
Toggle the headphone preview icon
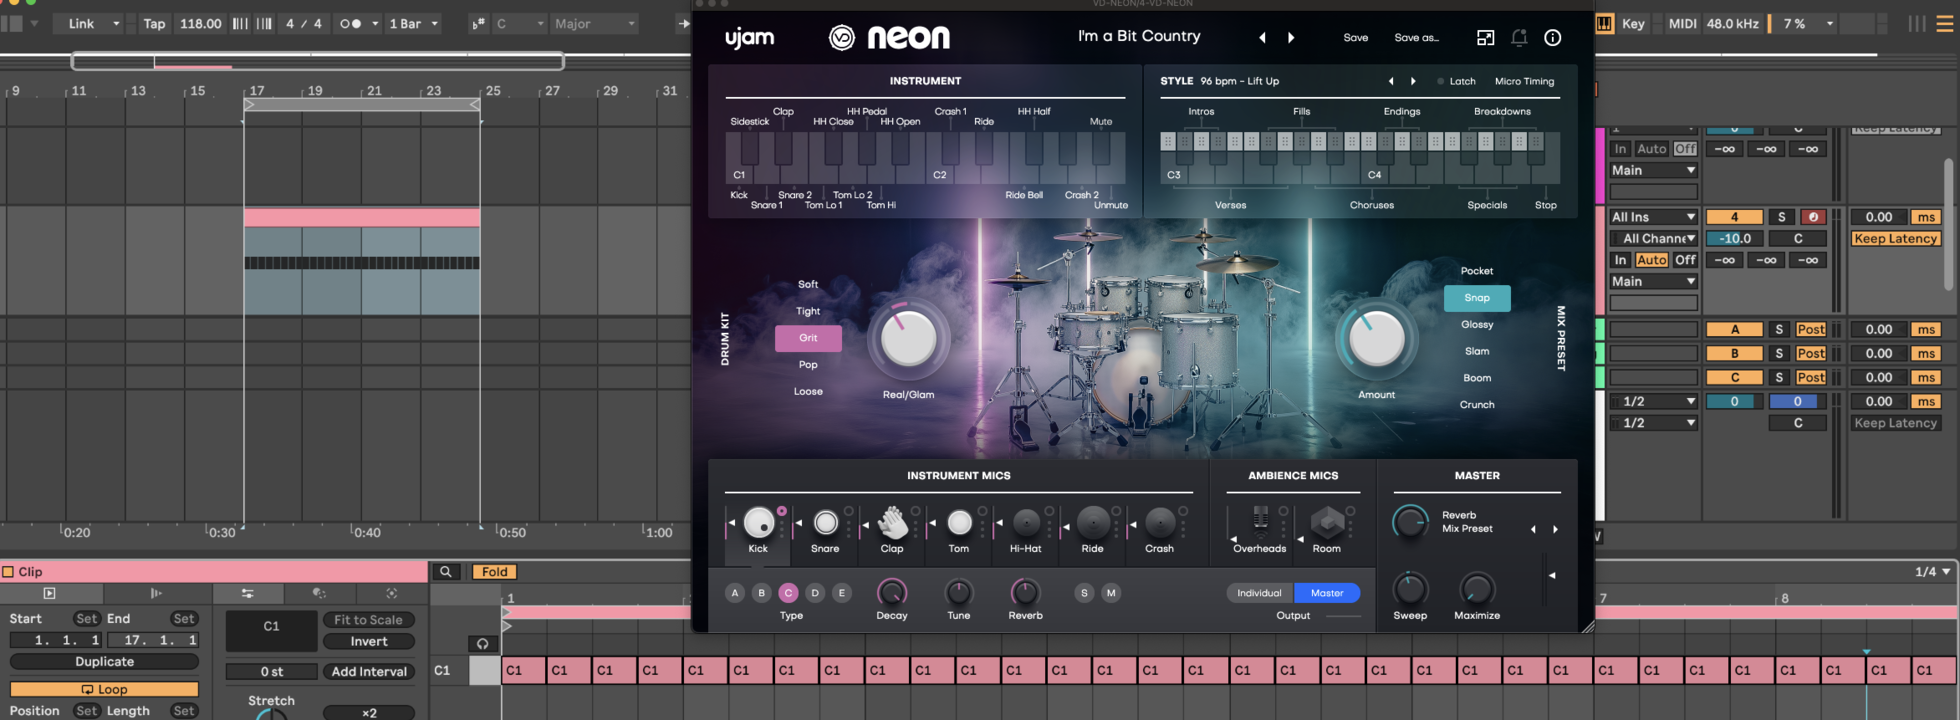[x=482, y=644]
